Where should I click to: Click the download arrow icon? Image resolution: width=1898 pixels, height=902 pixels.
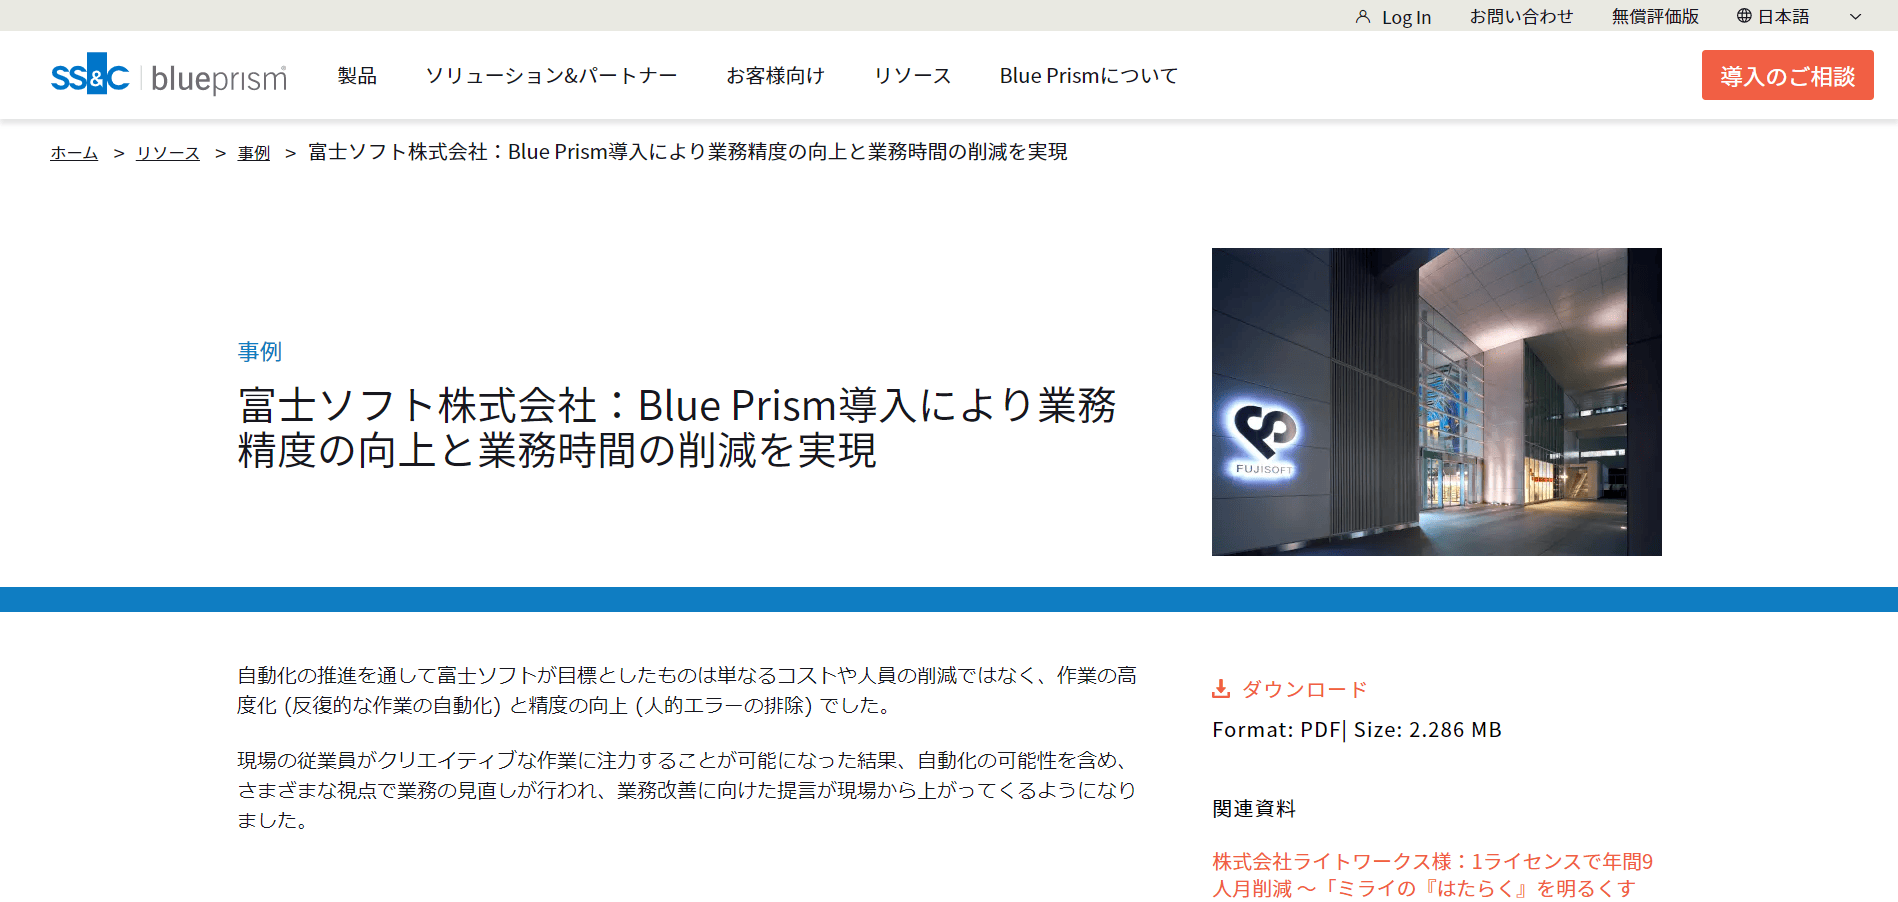tap(1221, 689)
